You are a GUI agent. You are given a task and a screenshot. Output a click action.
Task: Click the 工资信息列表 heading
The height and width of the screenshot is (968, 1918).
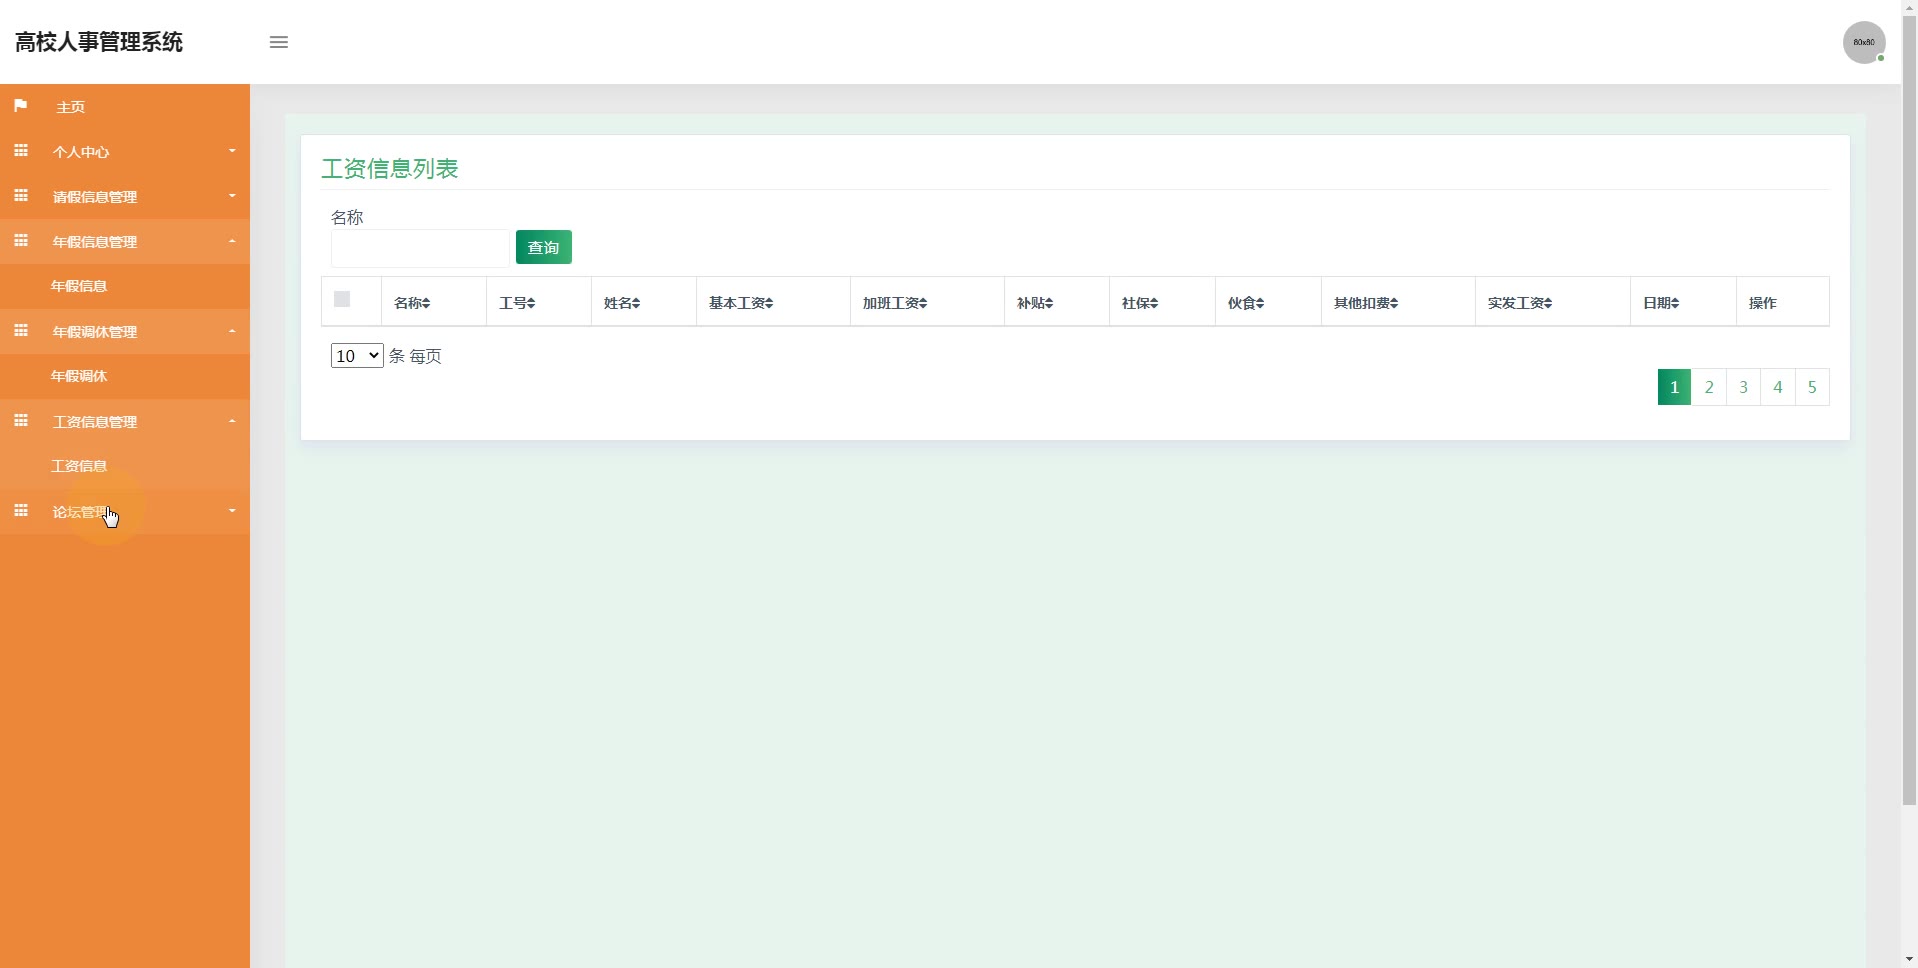(x=390, y=168)
